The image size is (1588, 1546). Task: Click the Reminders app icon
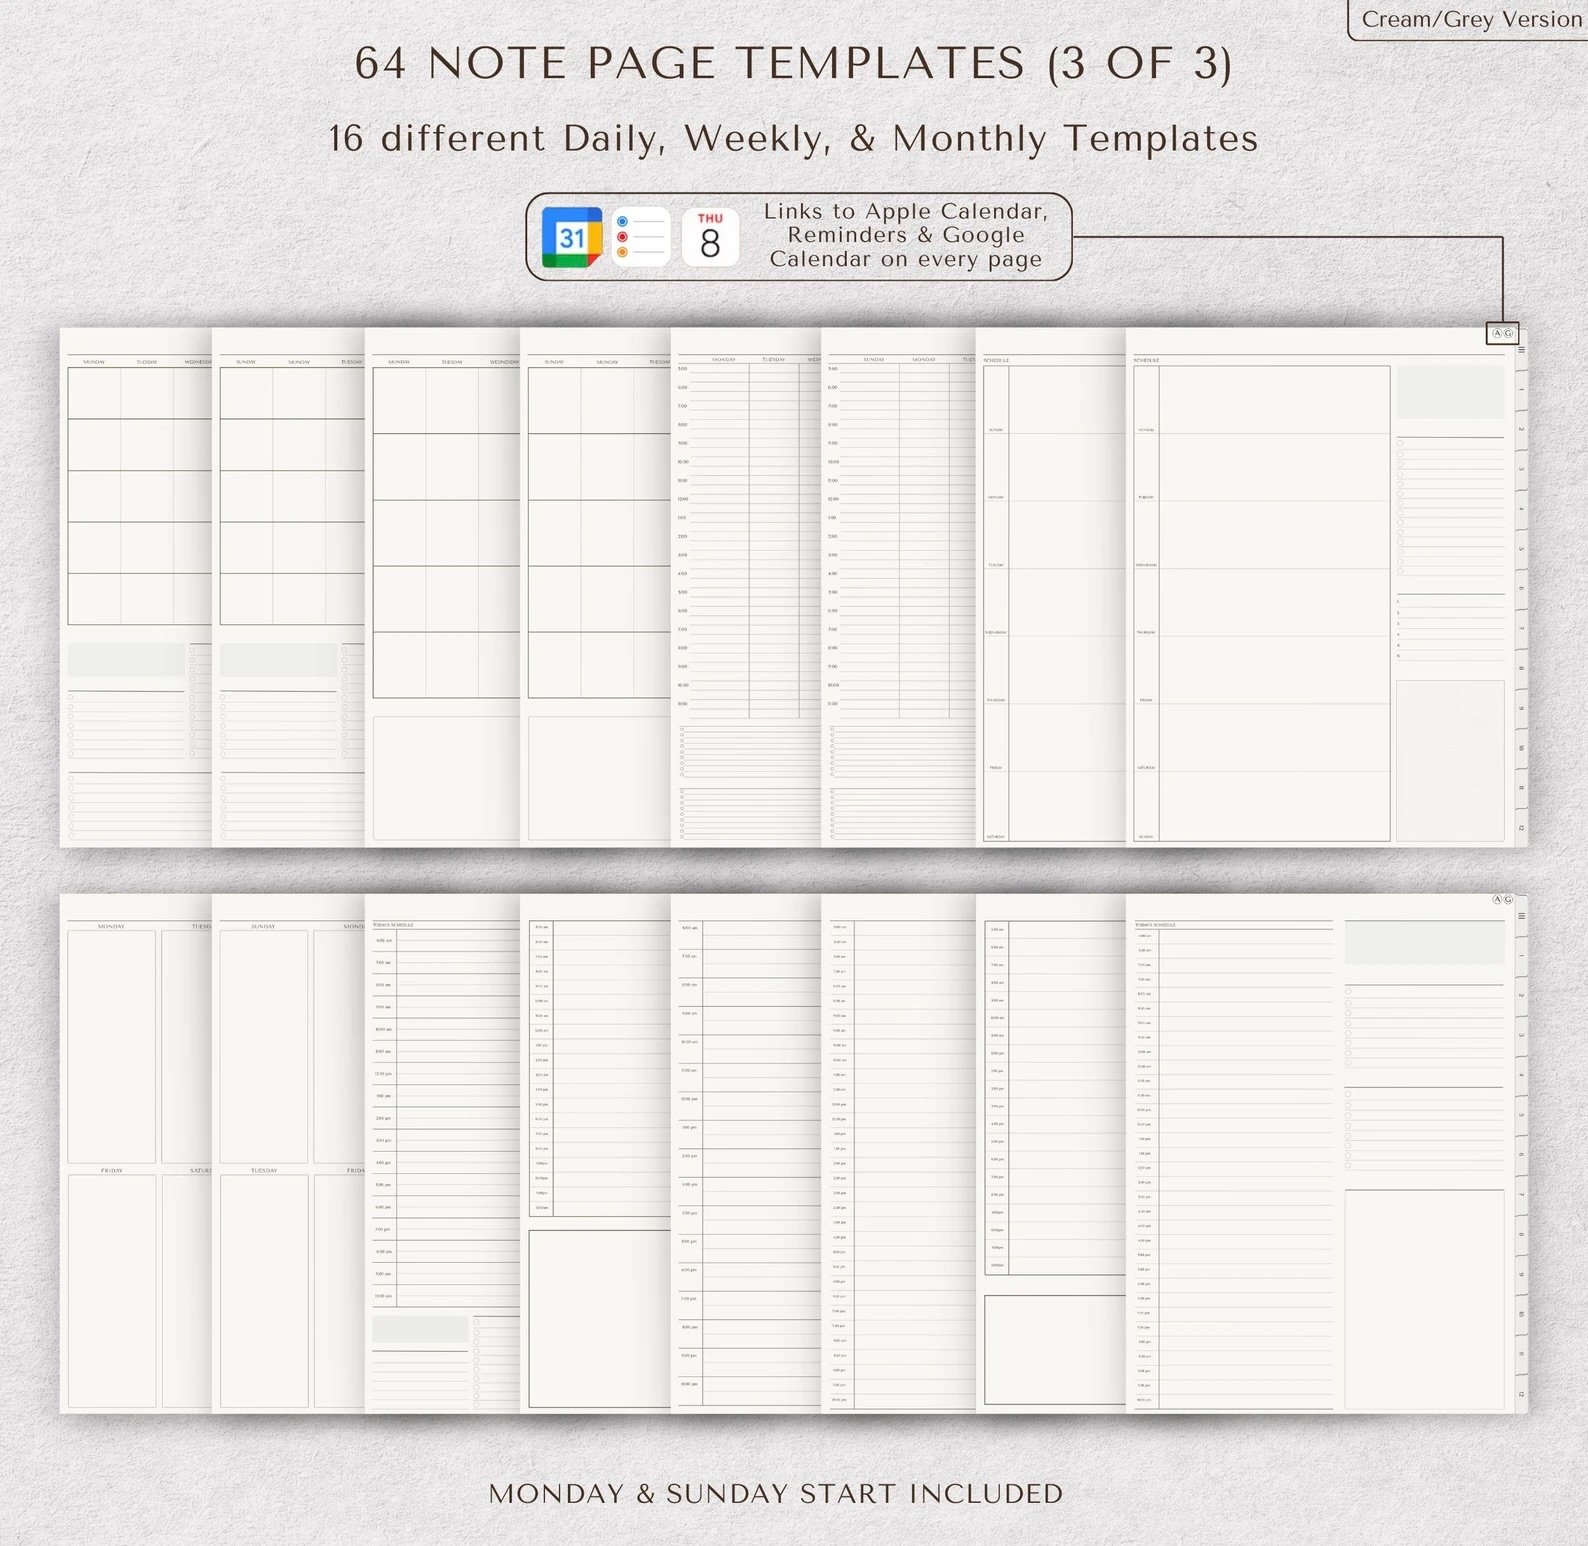point(640,238)
